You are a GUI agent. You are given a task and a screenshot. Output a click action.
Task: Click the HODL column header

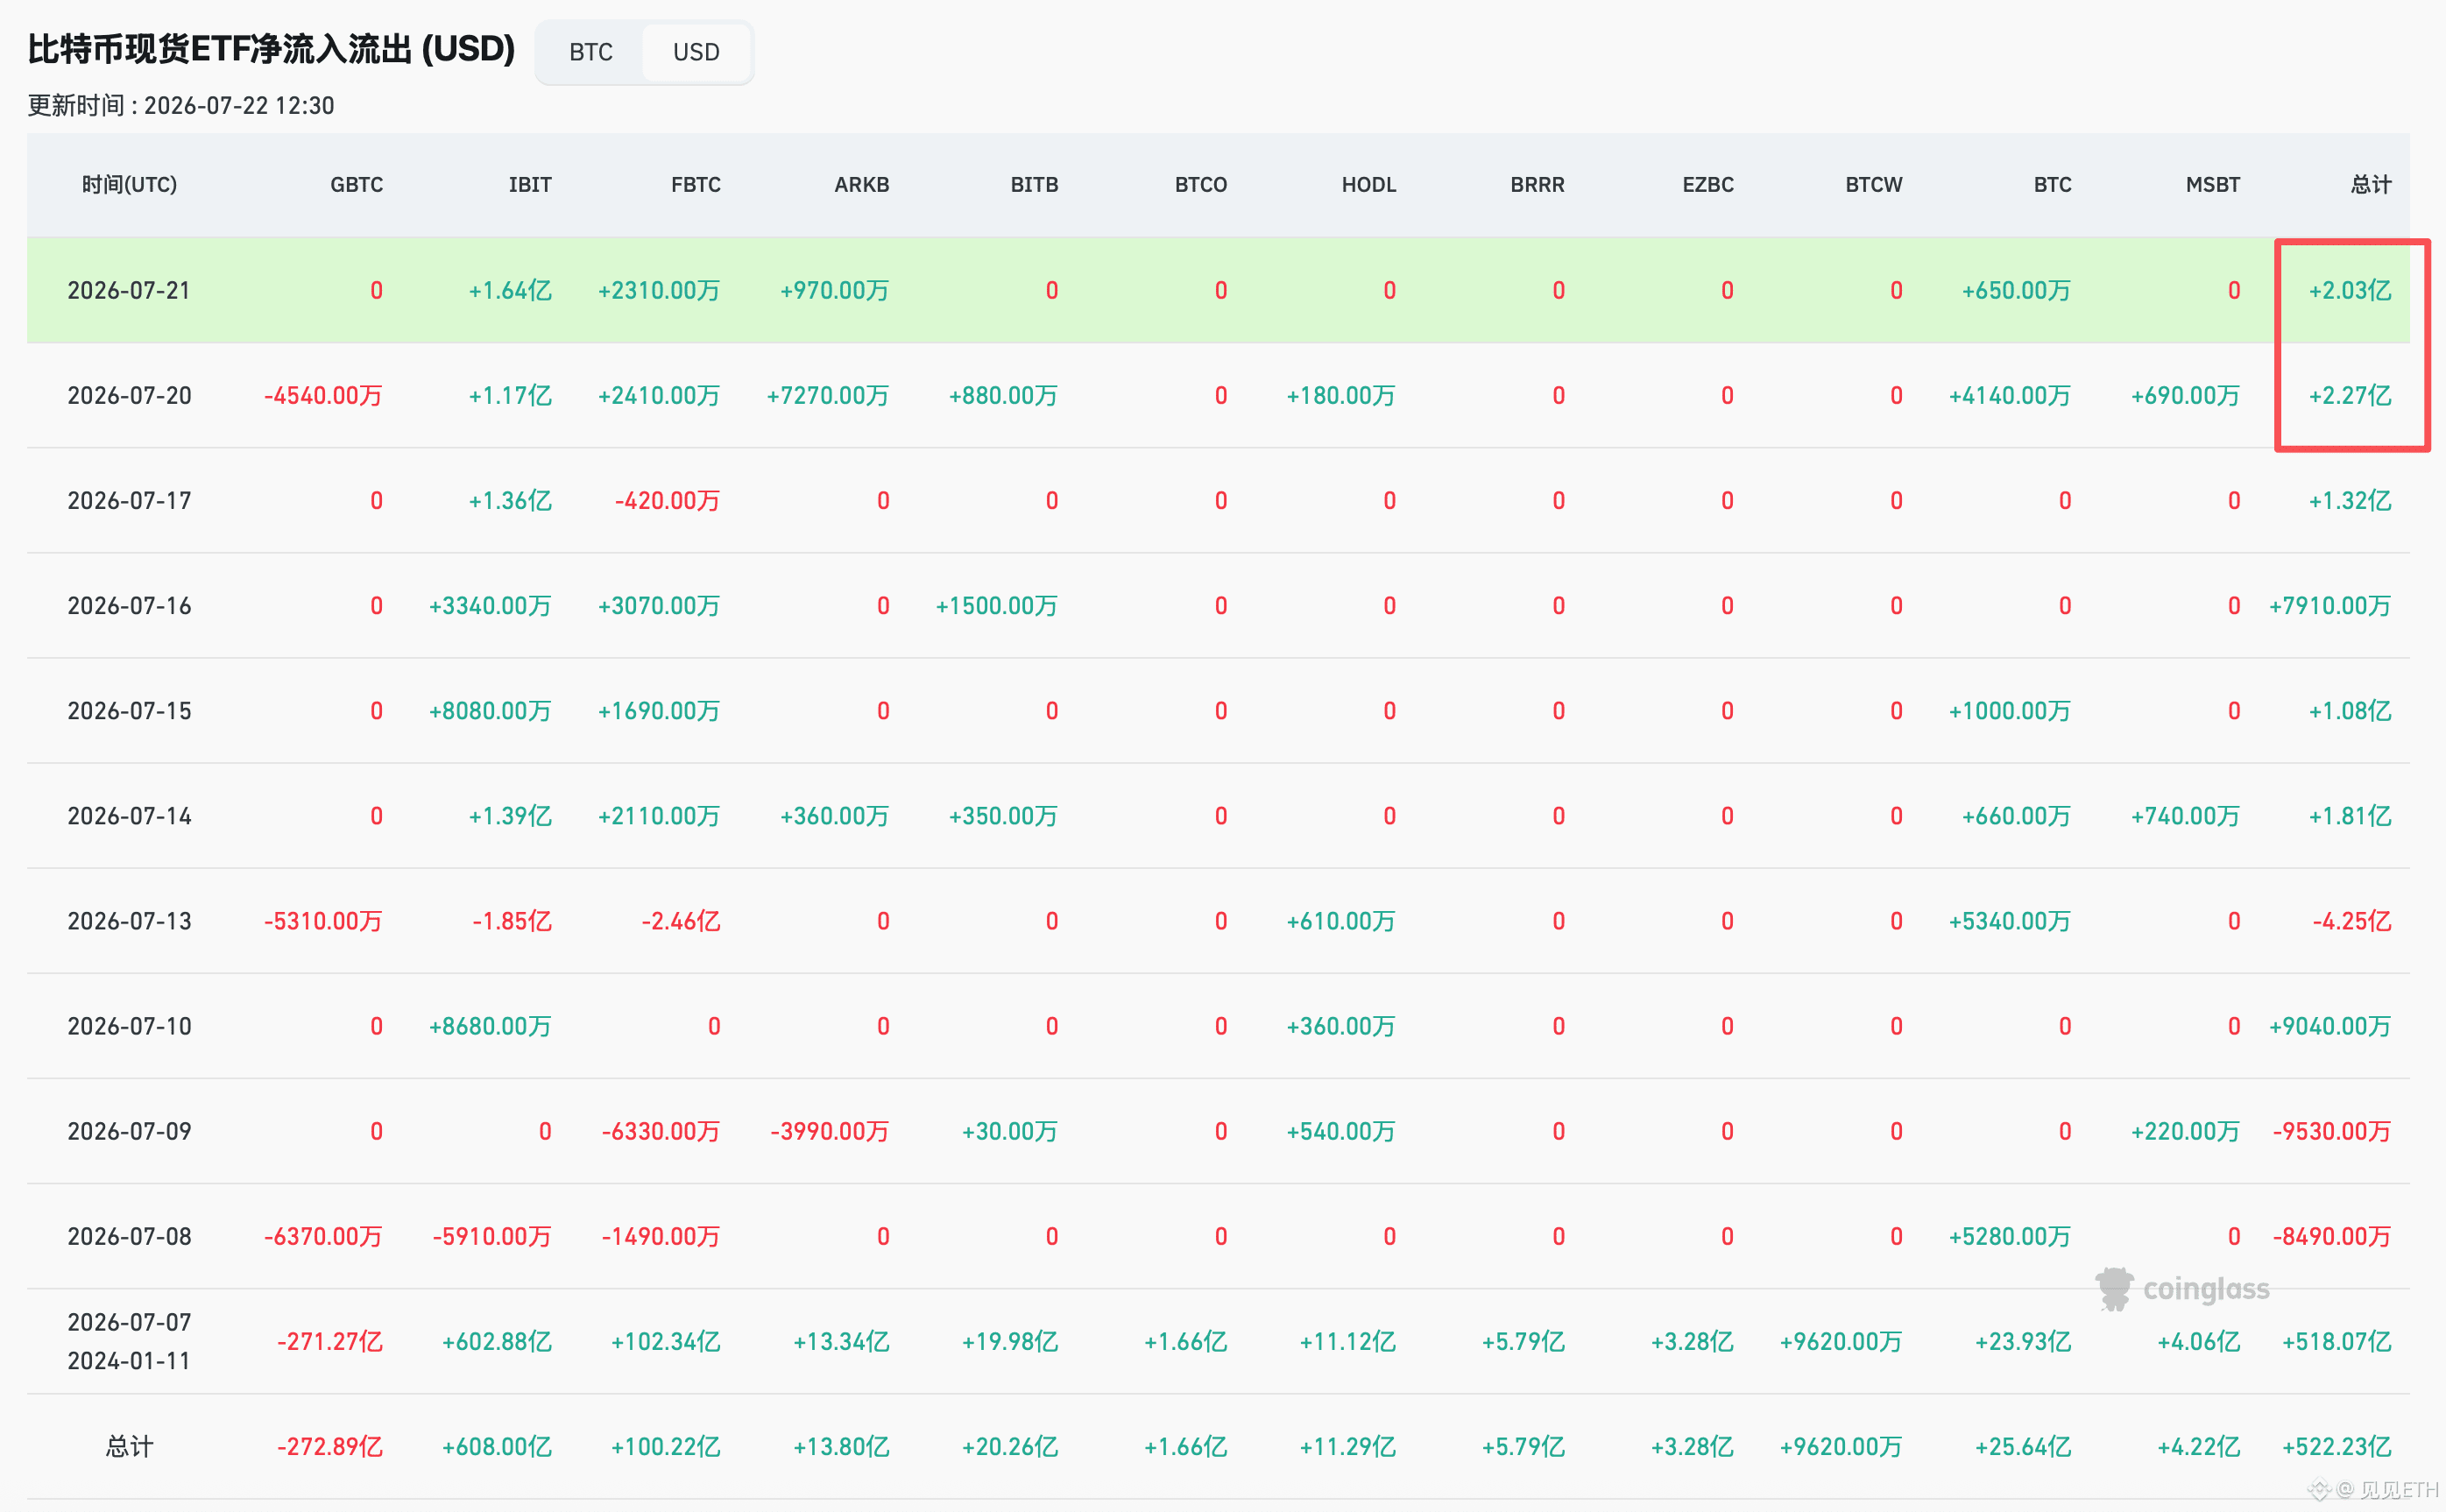pyautogui.click(x=1368, y=185)
